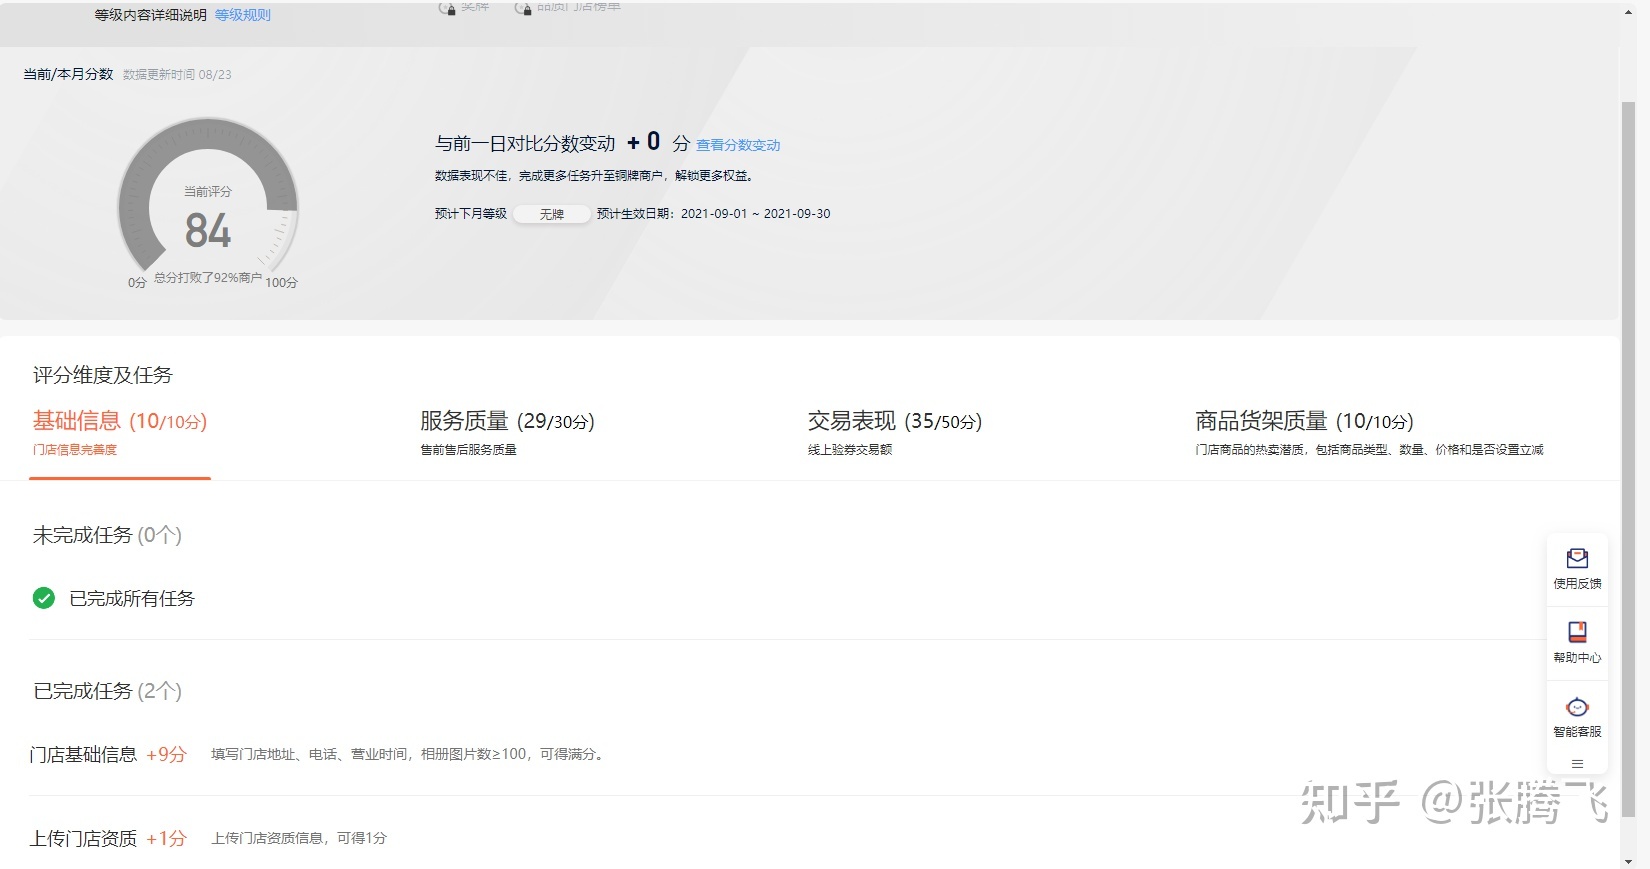This screenshot has width=1650, height=869.
Task: Click the green completed checkmark icon
Action: click(x=44, y=598)
